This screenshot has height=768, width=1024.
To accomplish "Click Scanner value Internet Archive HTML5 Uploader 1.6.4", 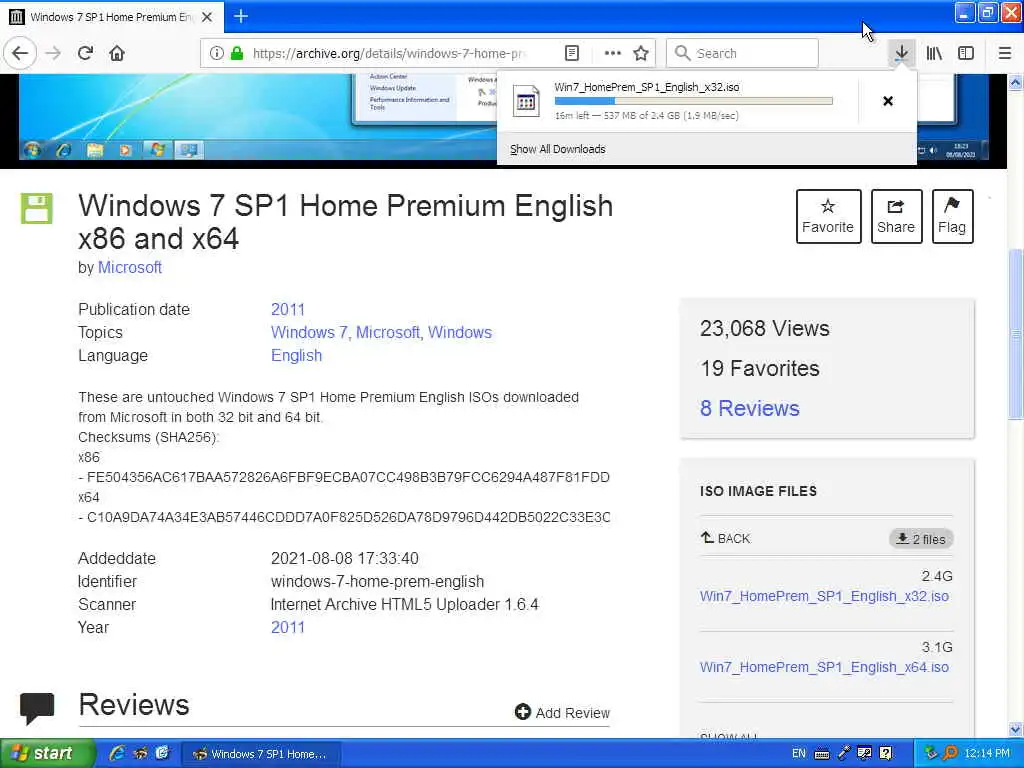I will tap(405, 604).
